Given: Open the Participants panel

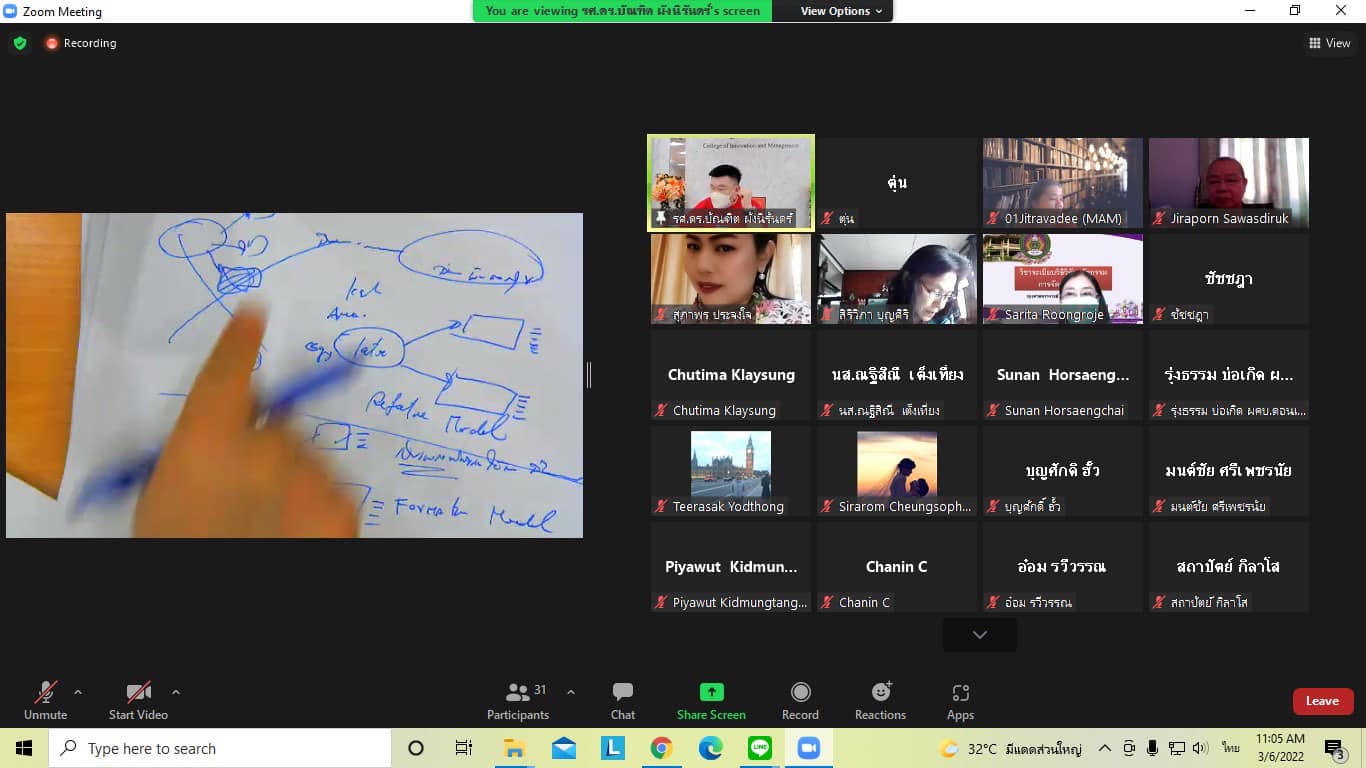Looking at the screenshot, I should 518,700.
